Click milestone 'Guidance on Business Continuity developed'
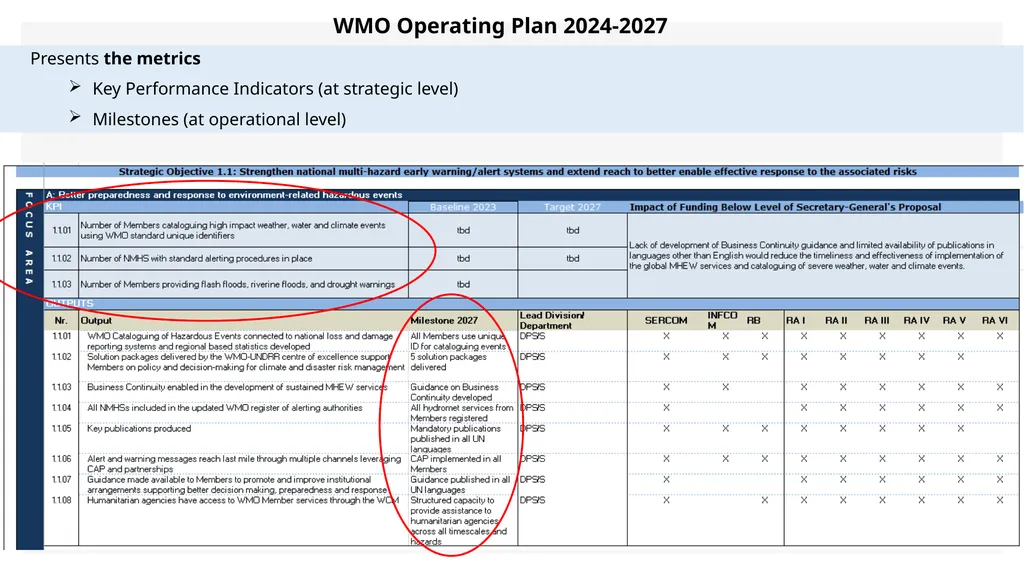Screen dimensions: 1024x575 (454, 392)
